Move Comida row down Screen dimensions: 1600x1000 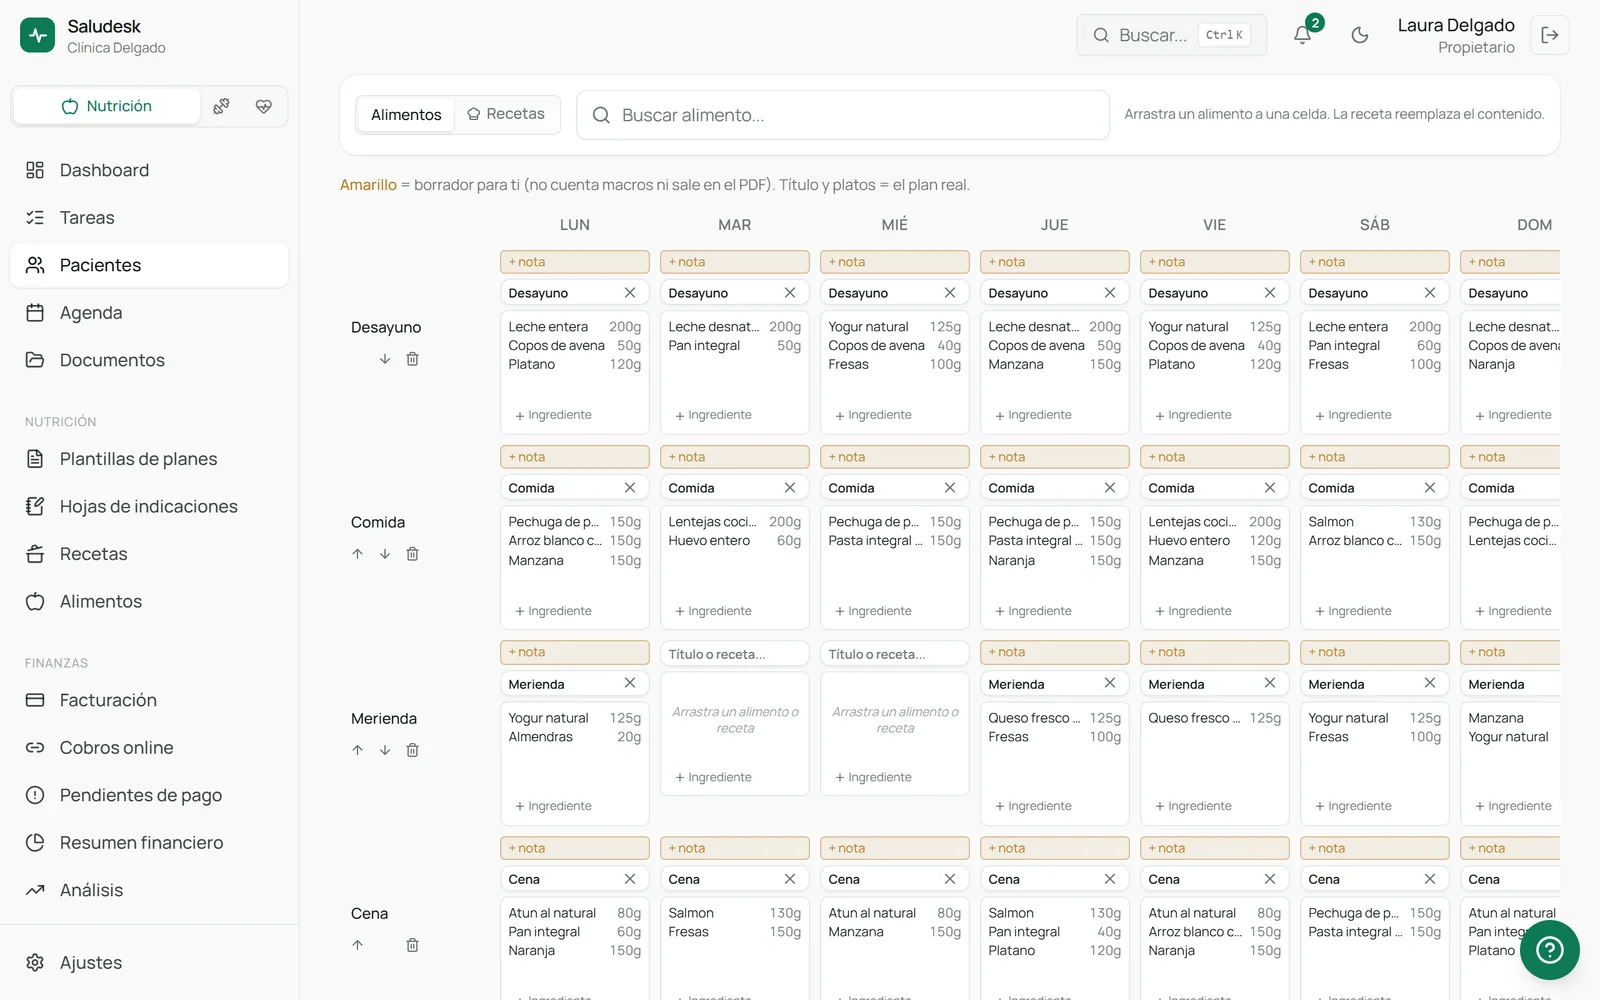point(385,554)
